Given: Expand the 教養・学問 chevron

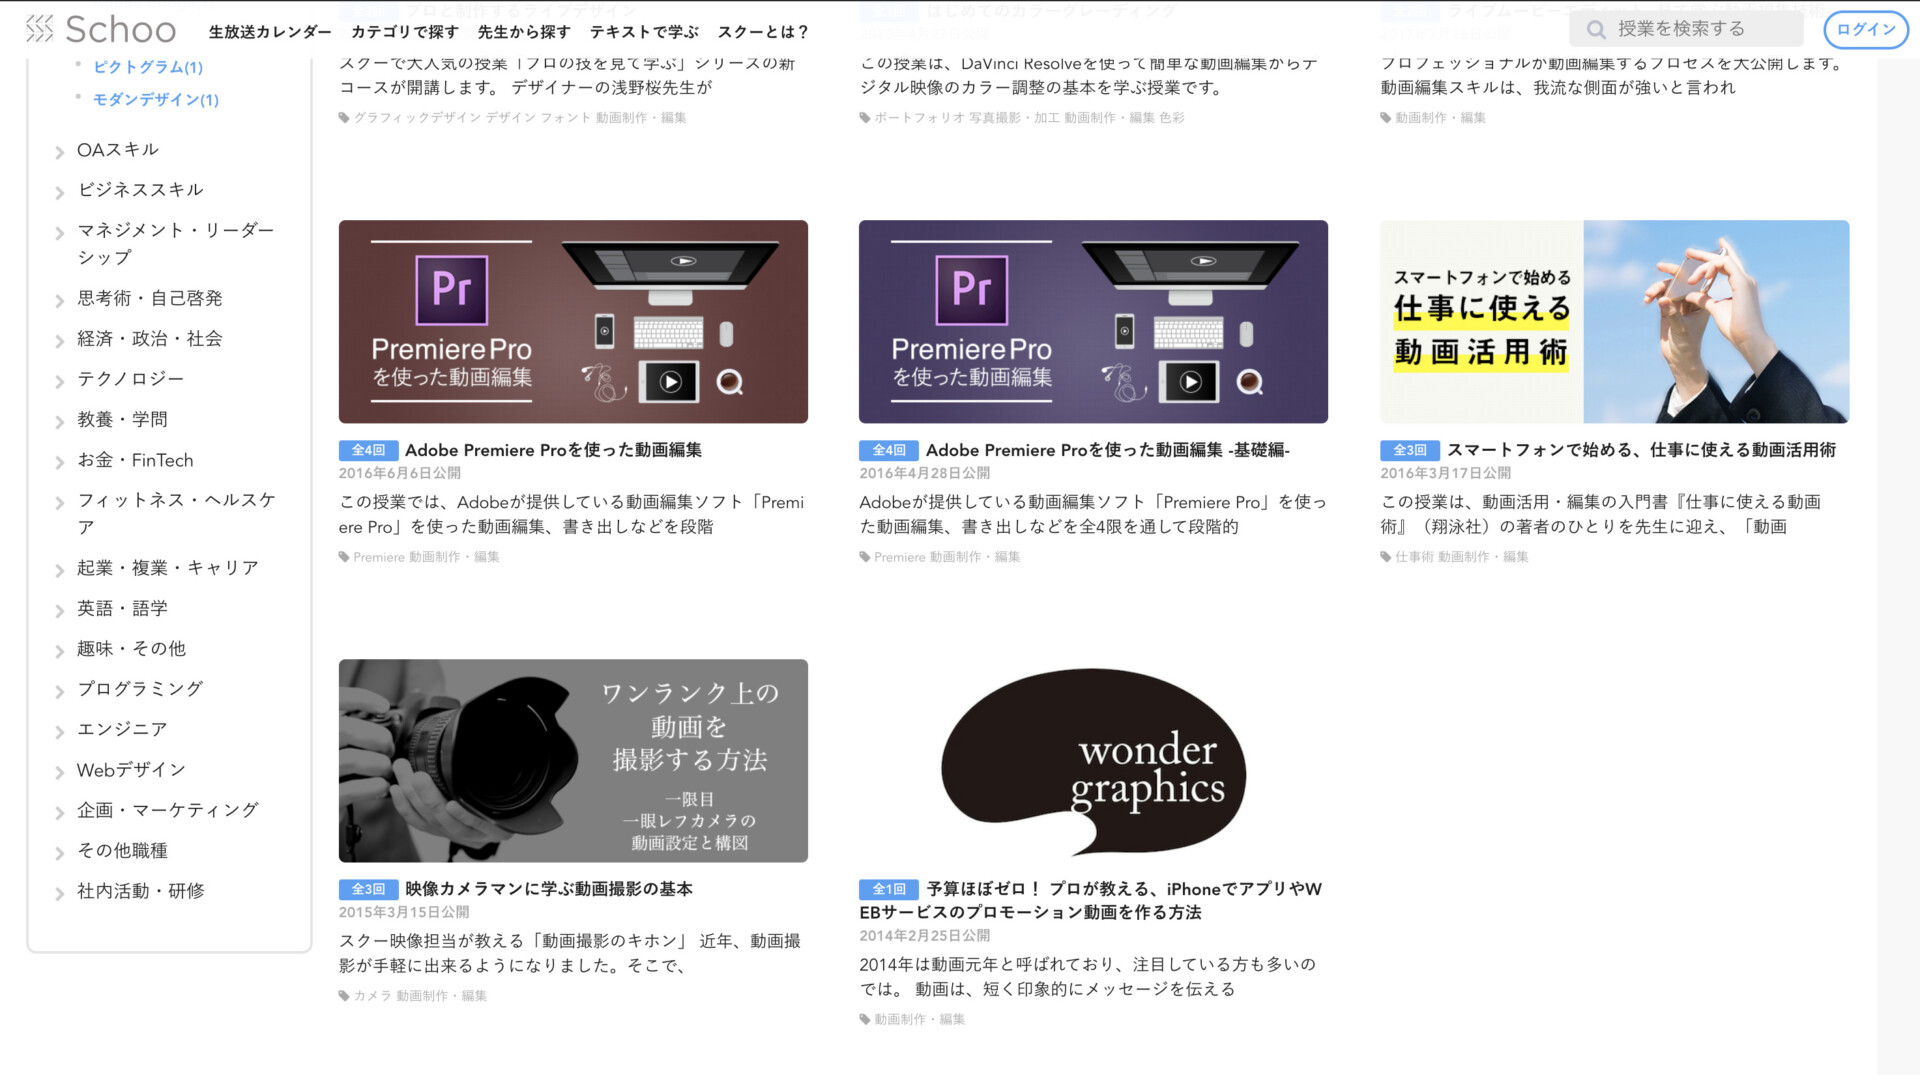Looking at the screenshot, I should point(60,422).
